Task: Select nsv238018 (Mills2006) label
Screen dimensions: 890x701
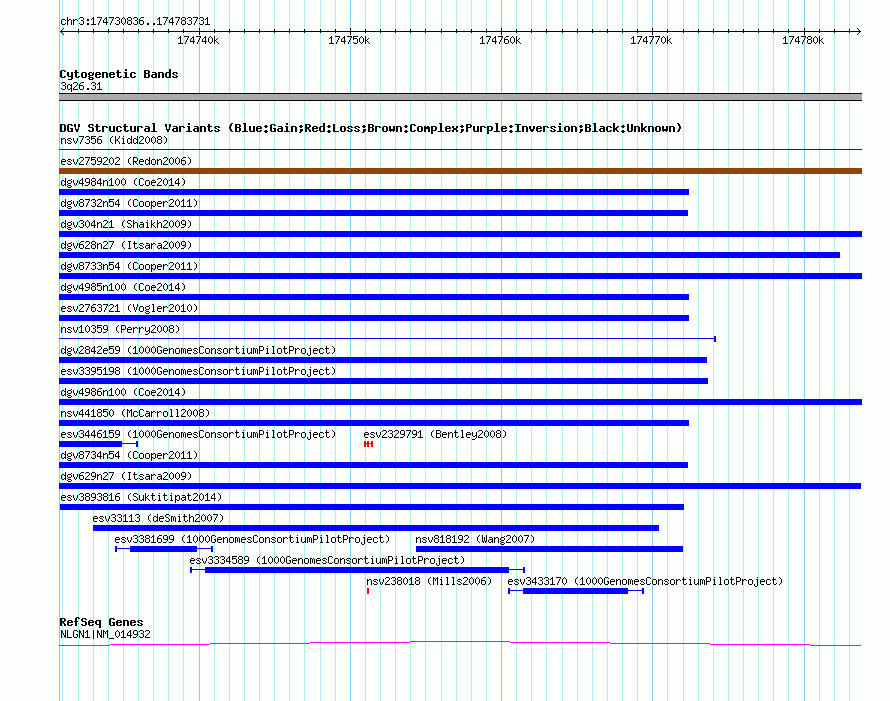Action: (x=429, y=581)
